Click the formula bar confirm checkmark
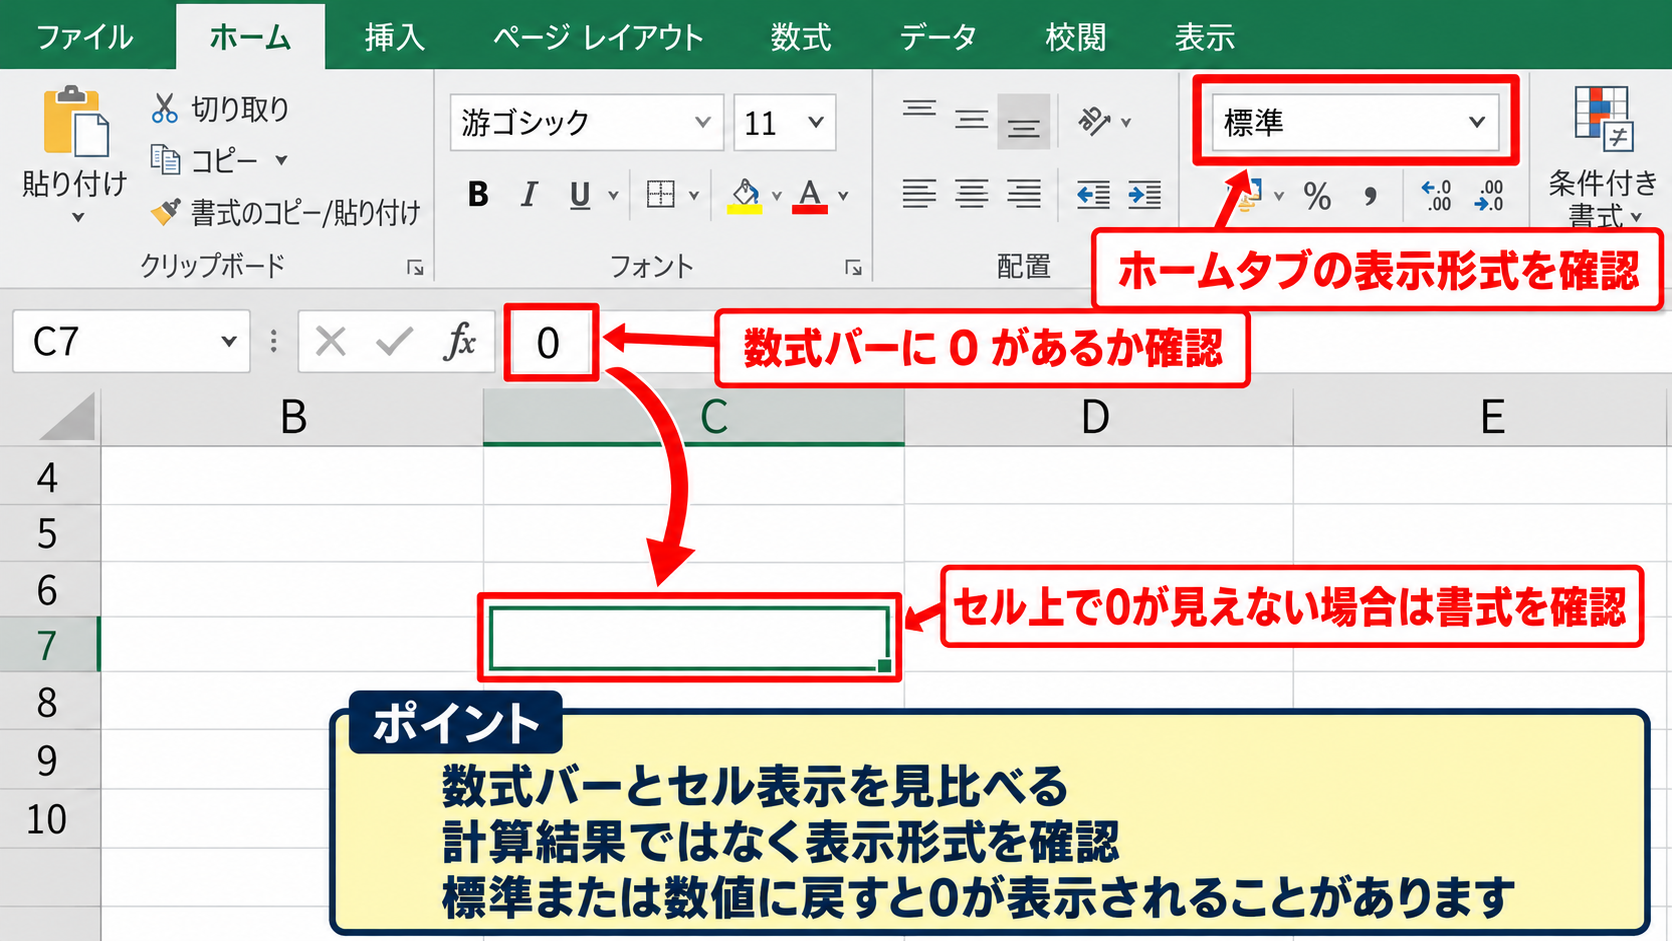 click(395, 342)
